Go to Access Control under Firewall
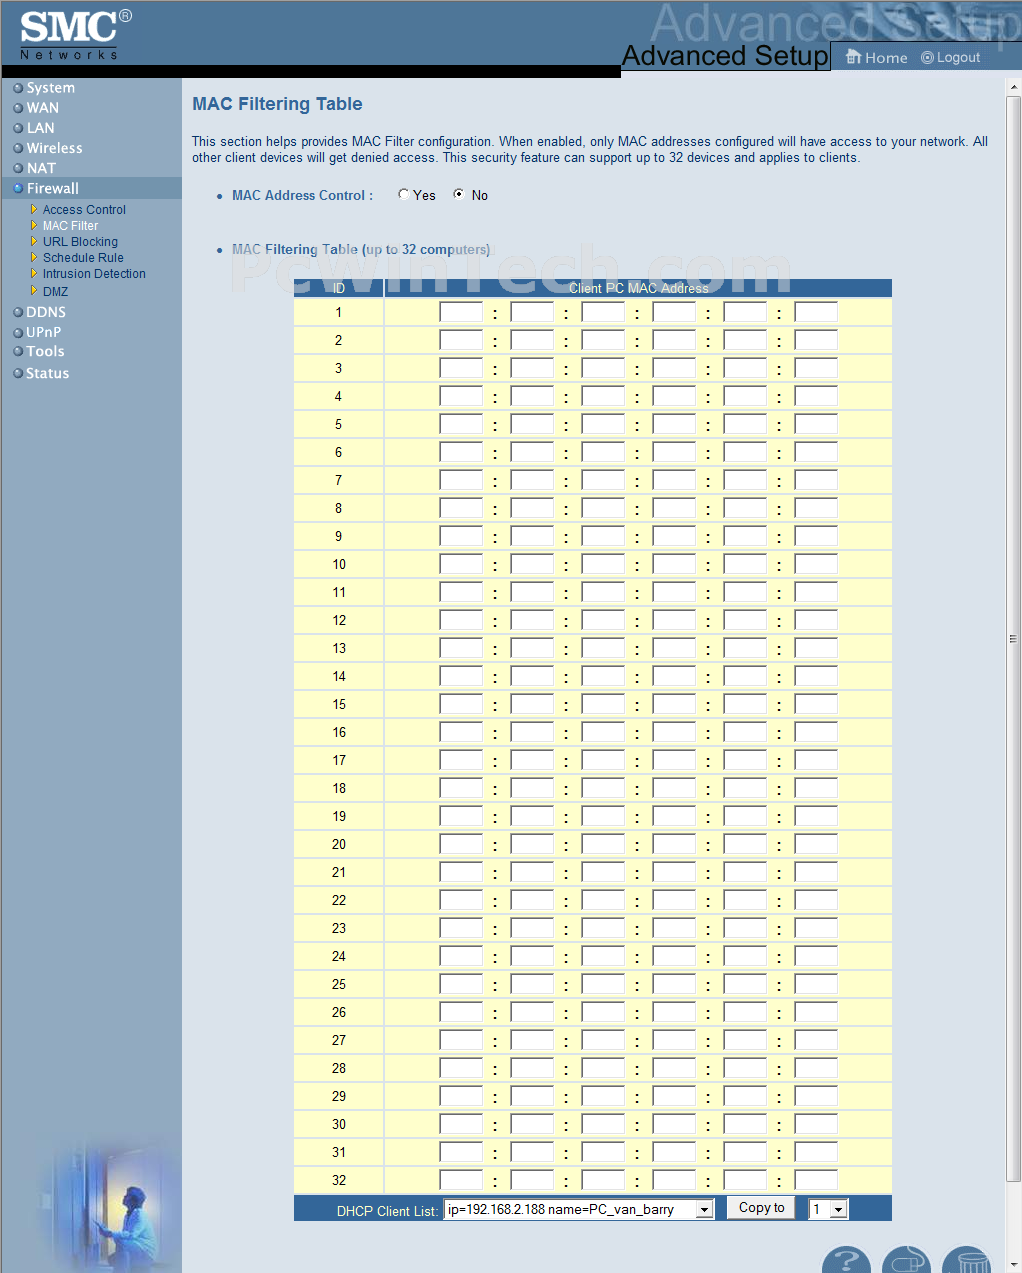1022x1273 pixels. (84, 210)
